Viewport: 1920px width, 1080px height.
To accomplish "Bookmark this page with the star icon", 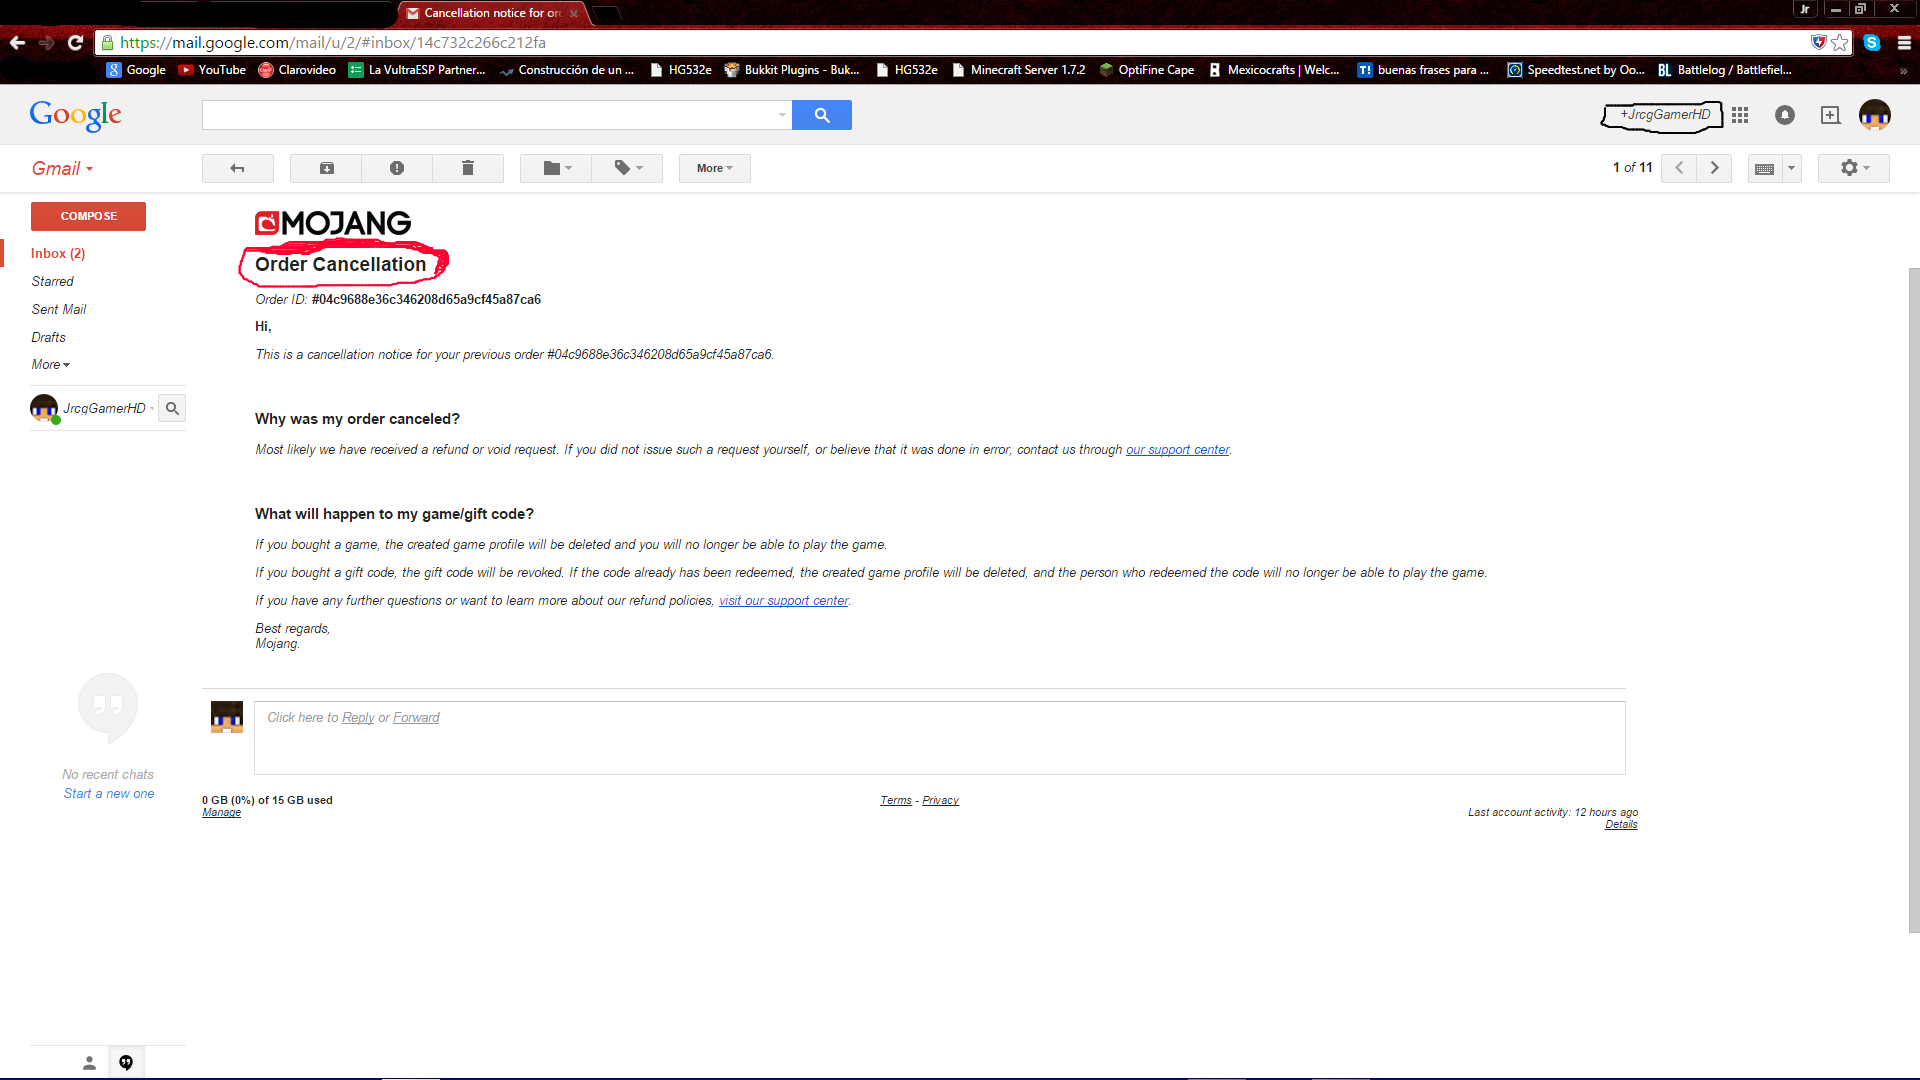I will tap(1840, 43).
